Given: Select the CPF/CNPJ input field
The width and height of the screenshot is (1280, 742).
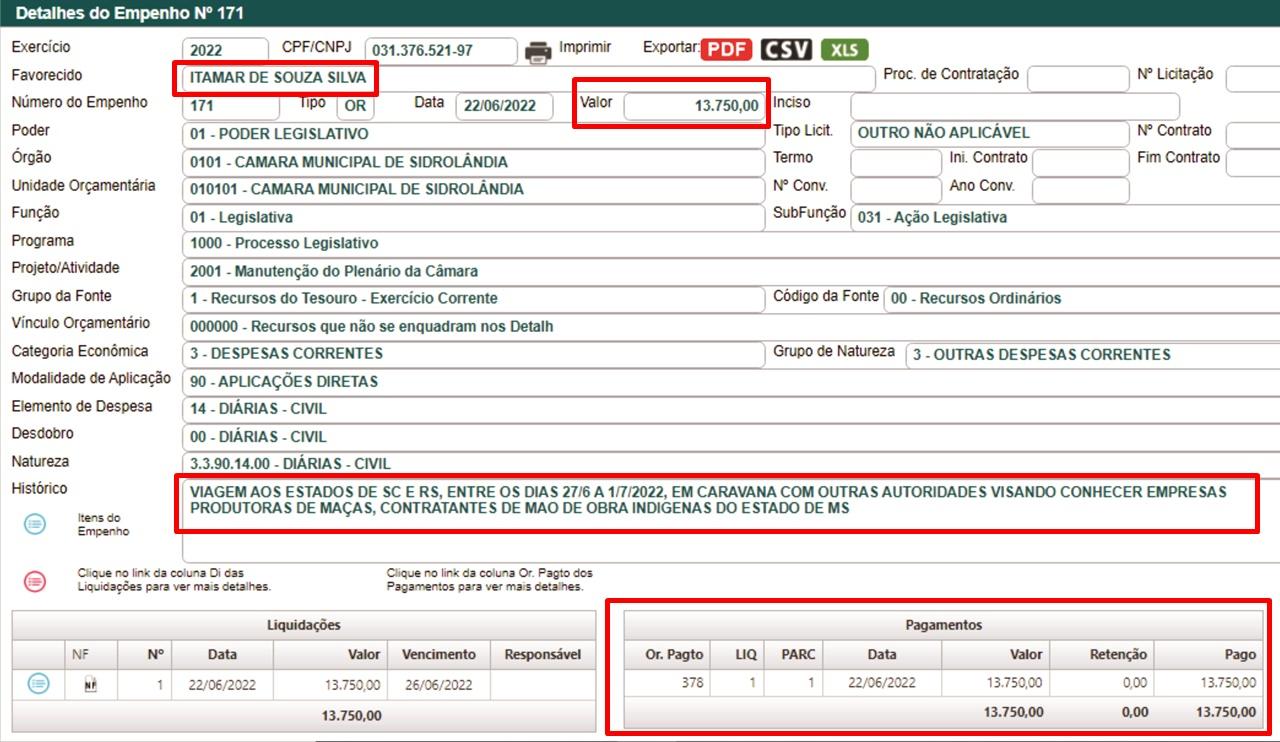Looking at the screenshot, I should coord(440,51).
